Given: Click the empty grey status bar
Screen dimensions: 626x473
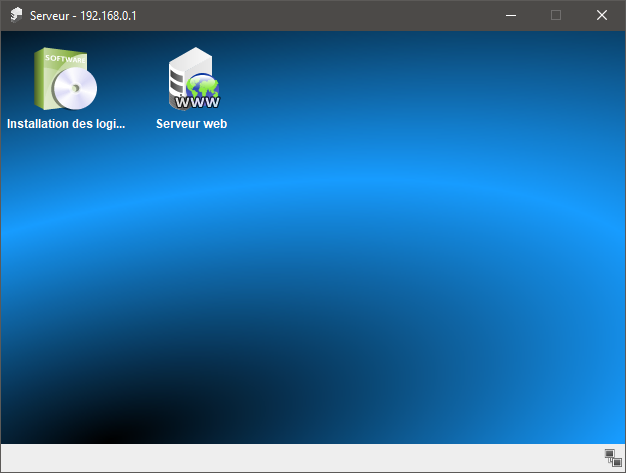Looking at the screenshot, I should (x=300, y=458).
